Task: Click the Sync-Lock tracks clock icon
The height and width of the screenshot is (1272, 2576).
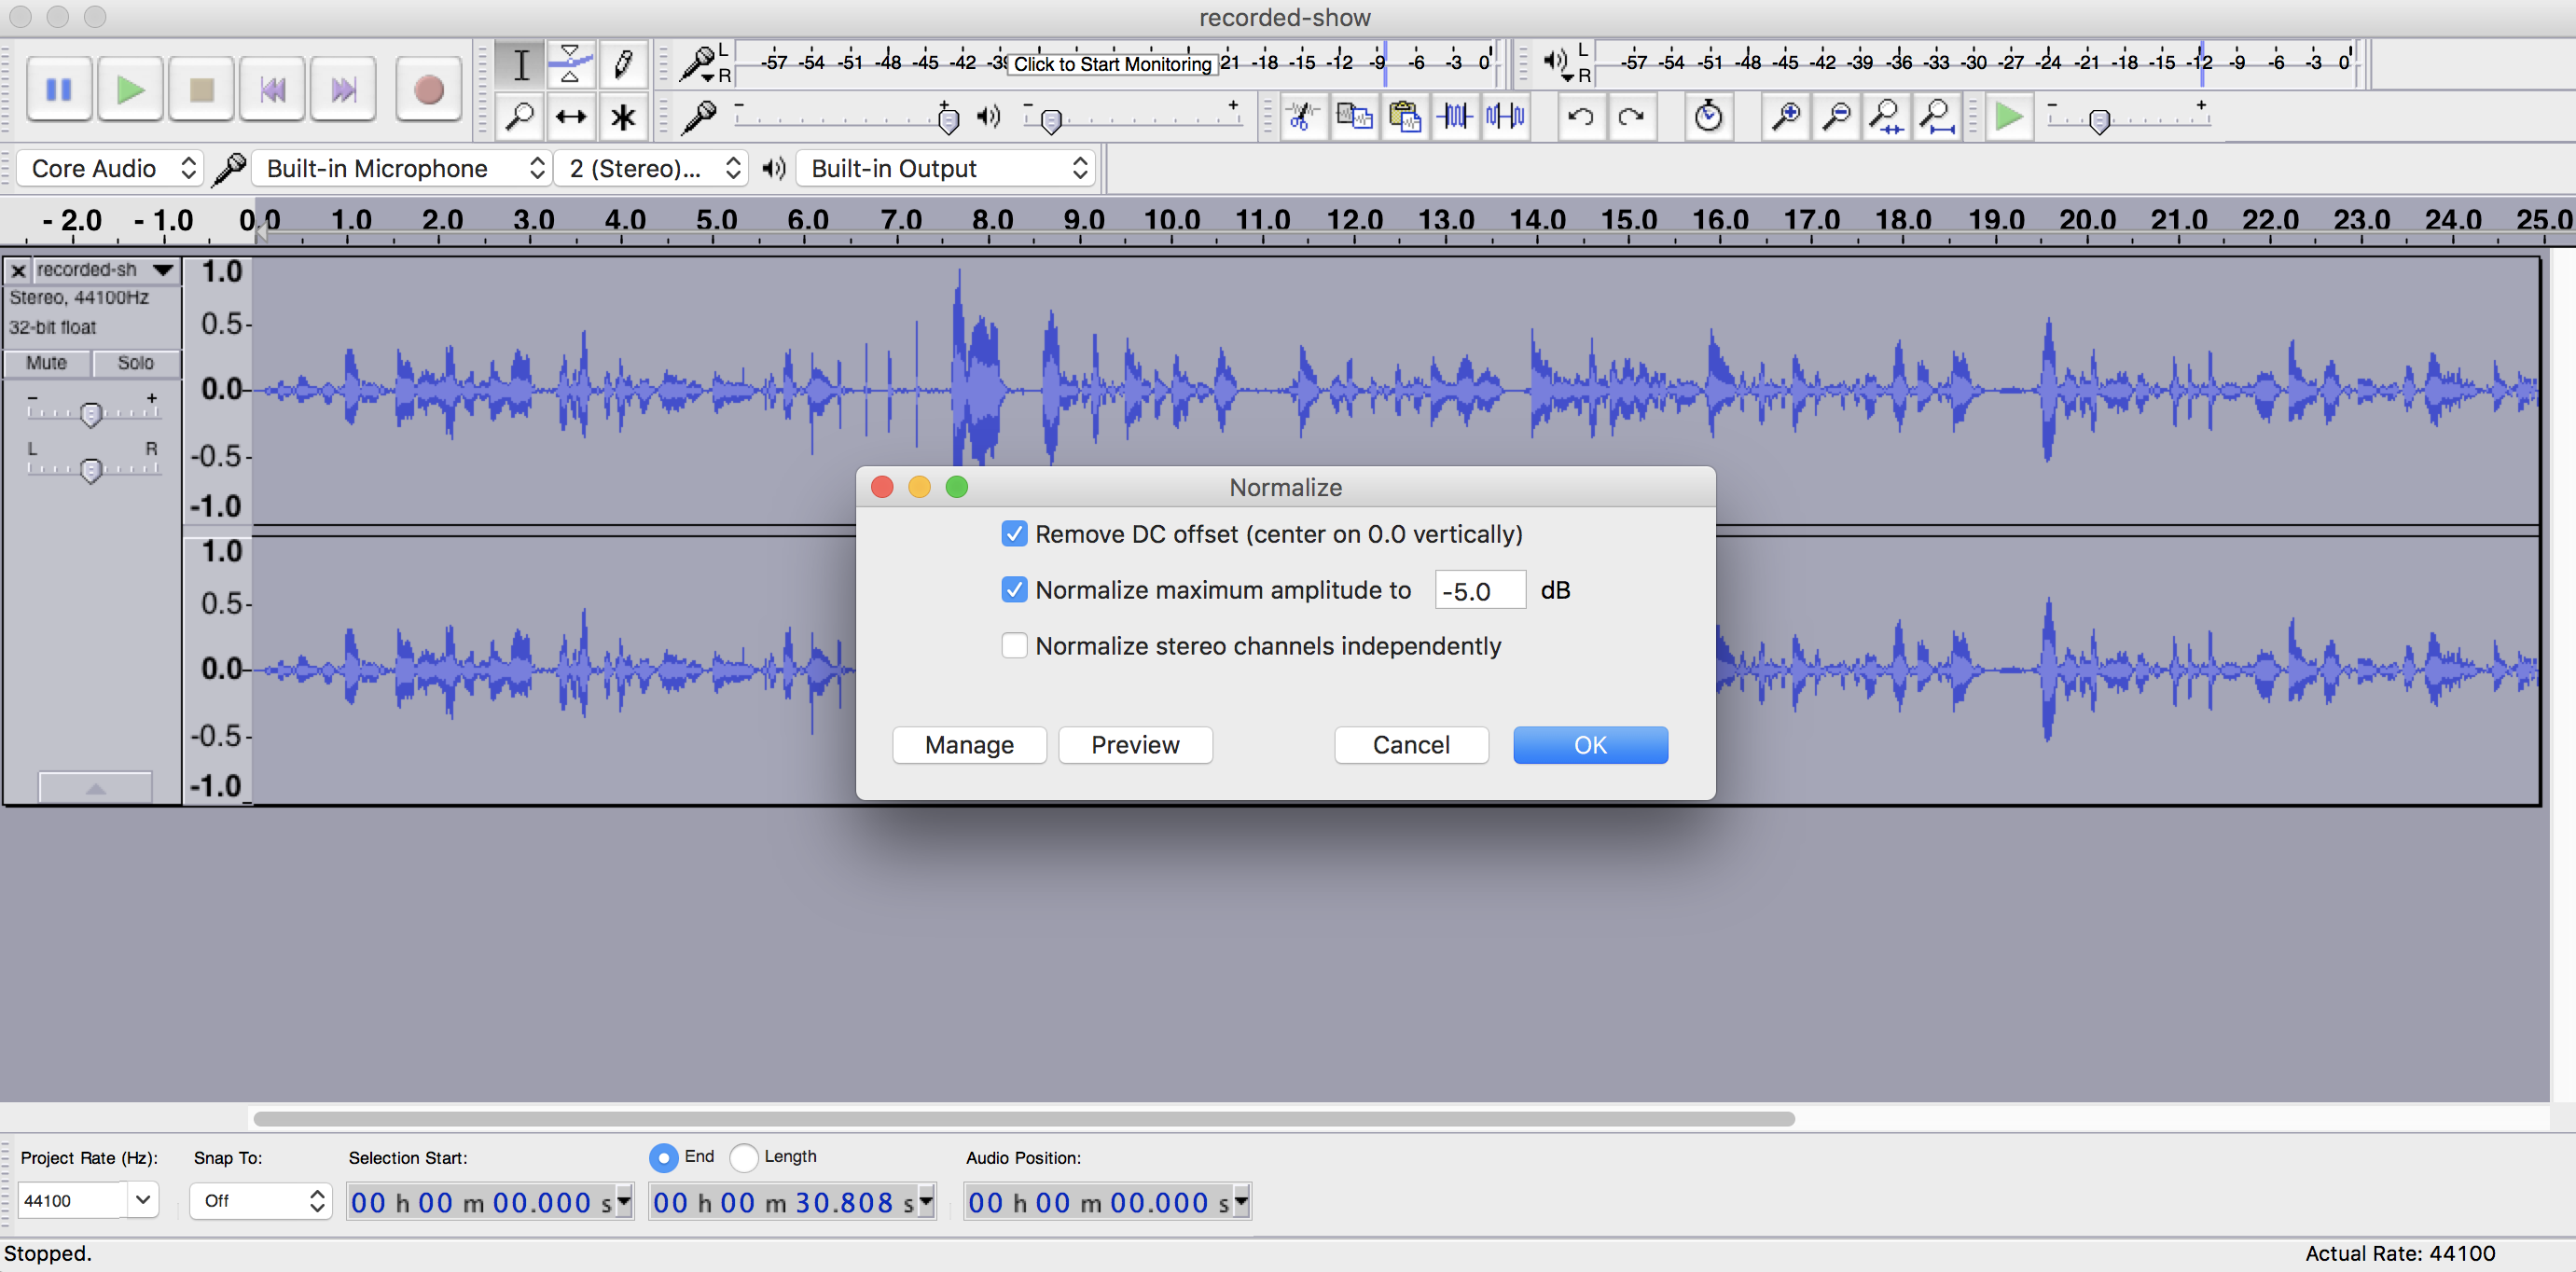Action: [x=1708, y=117]
